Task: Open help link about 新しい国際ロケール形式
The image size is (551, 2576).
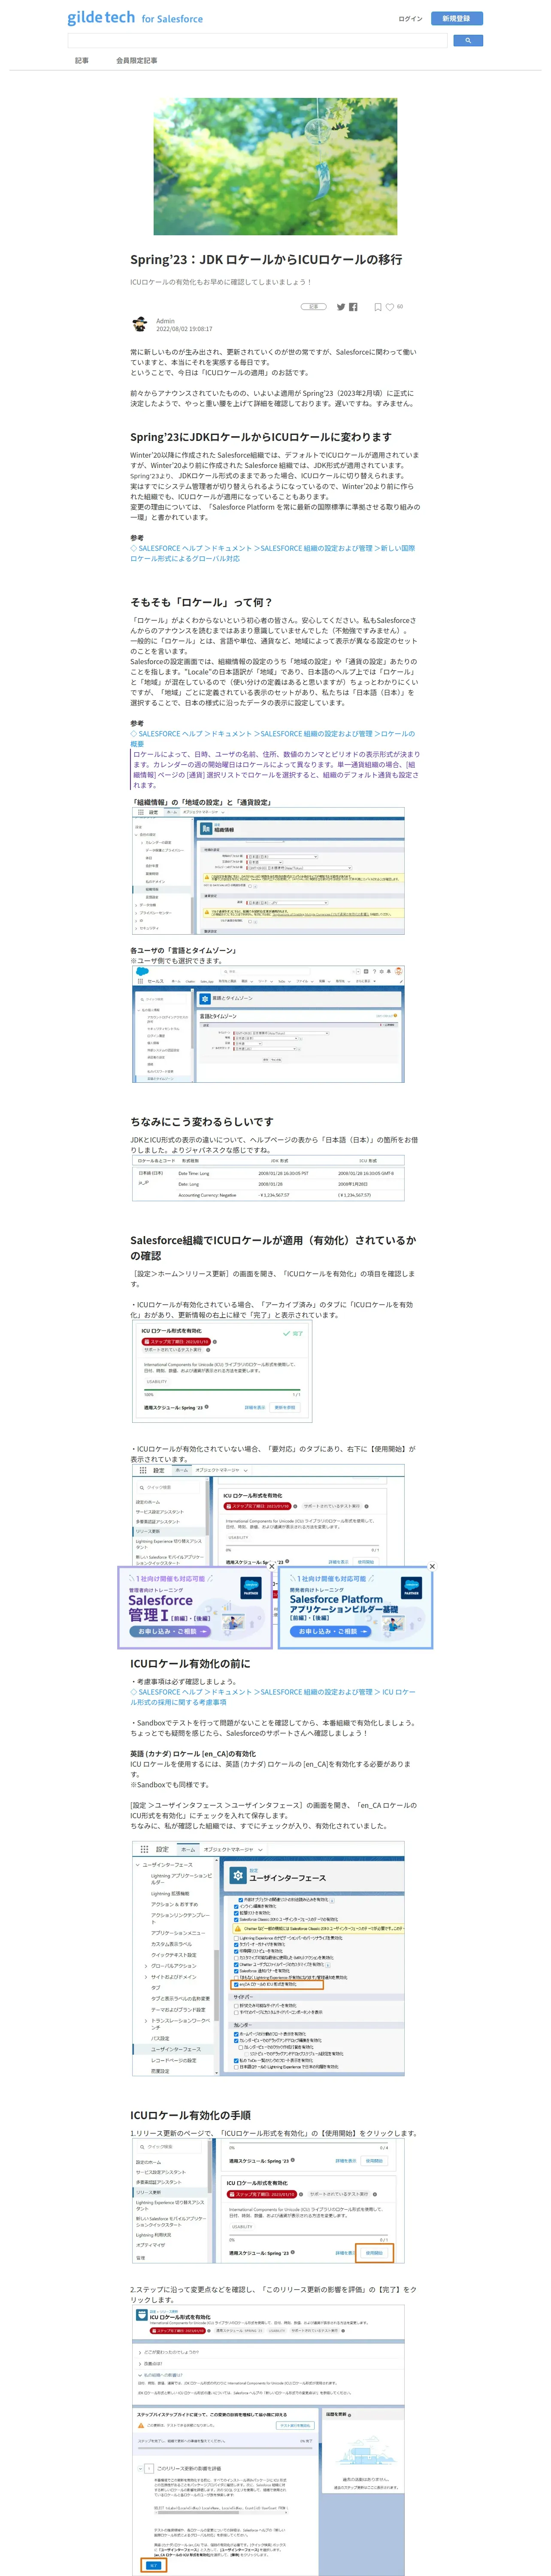Action: [x=272, y=553]
